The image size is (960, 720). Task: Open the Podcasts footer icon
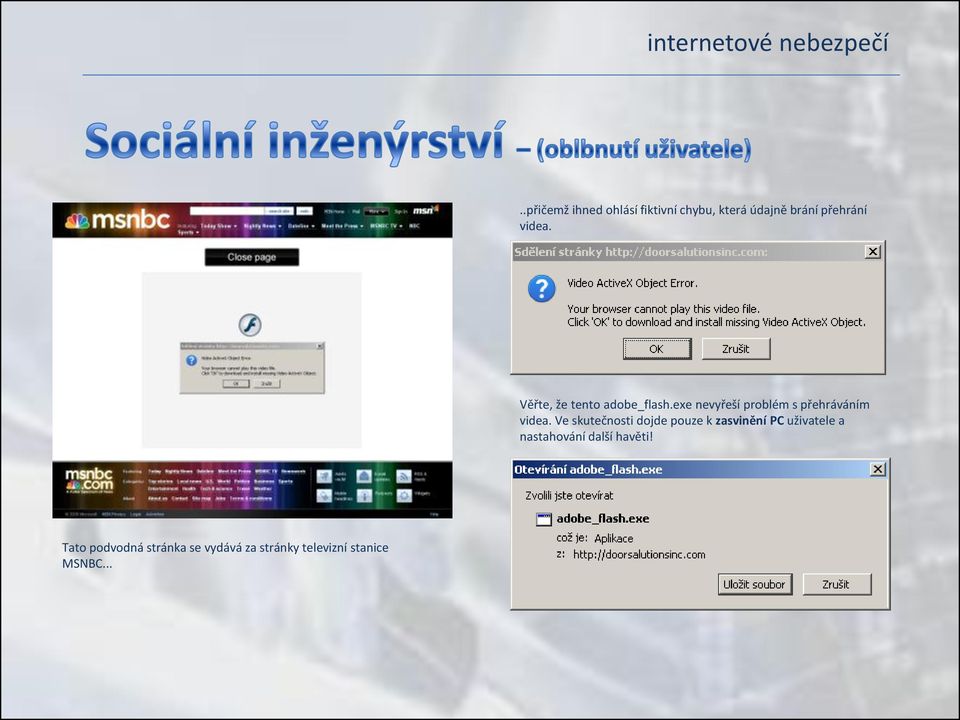click(x=364, y=496)
